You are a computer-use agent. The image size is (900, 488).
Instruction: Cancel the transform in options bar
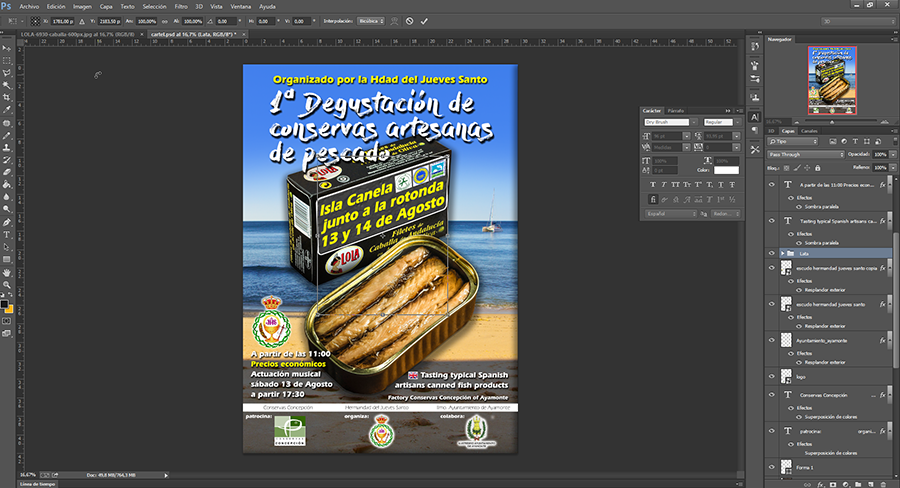tap(409, 21)
